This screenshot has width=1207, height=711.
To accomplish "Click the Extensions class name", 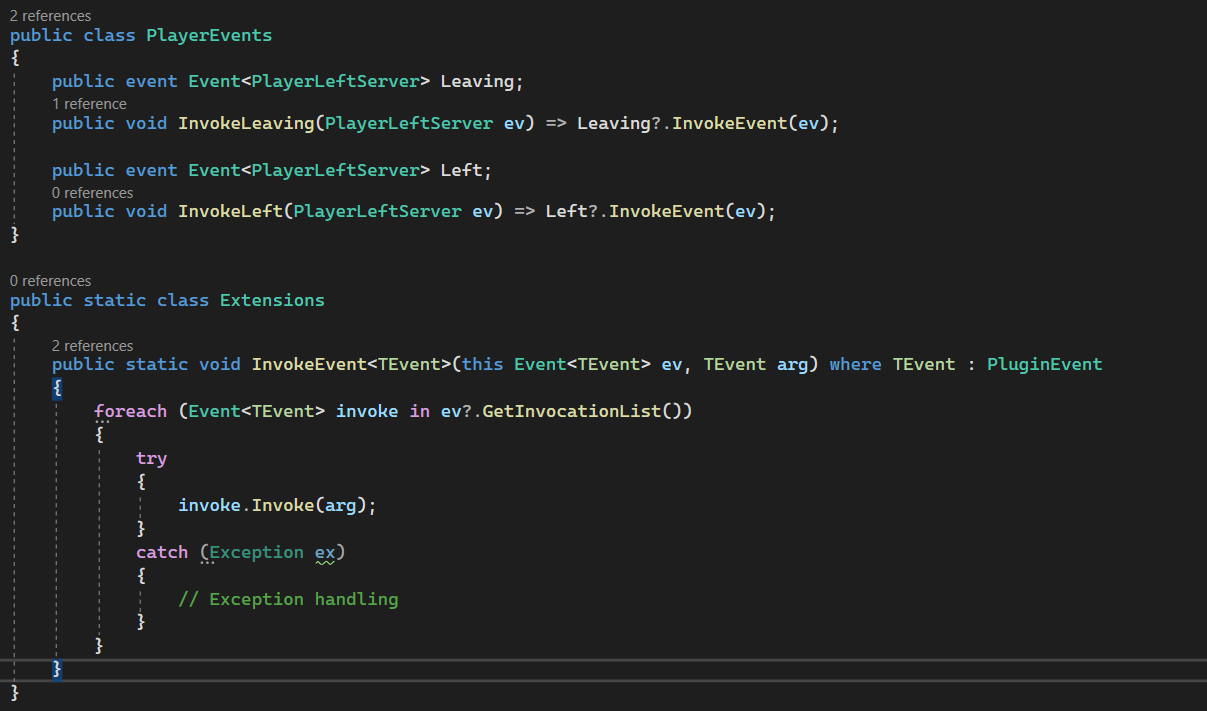I will (x=272, y=300).
